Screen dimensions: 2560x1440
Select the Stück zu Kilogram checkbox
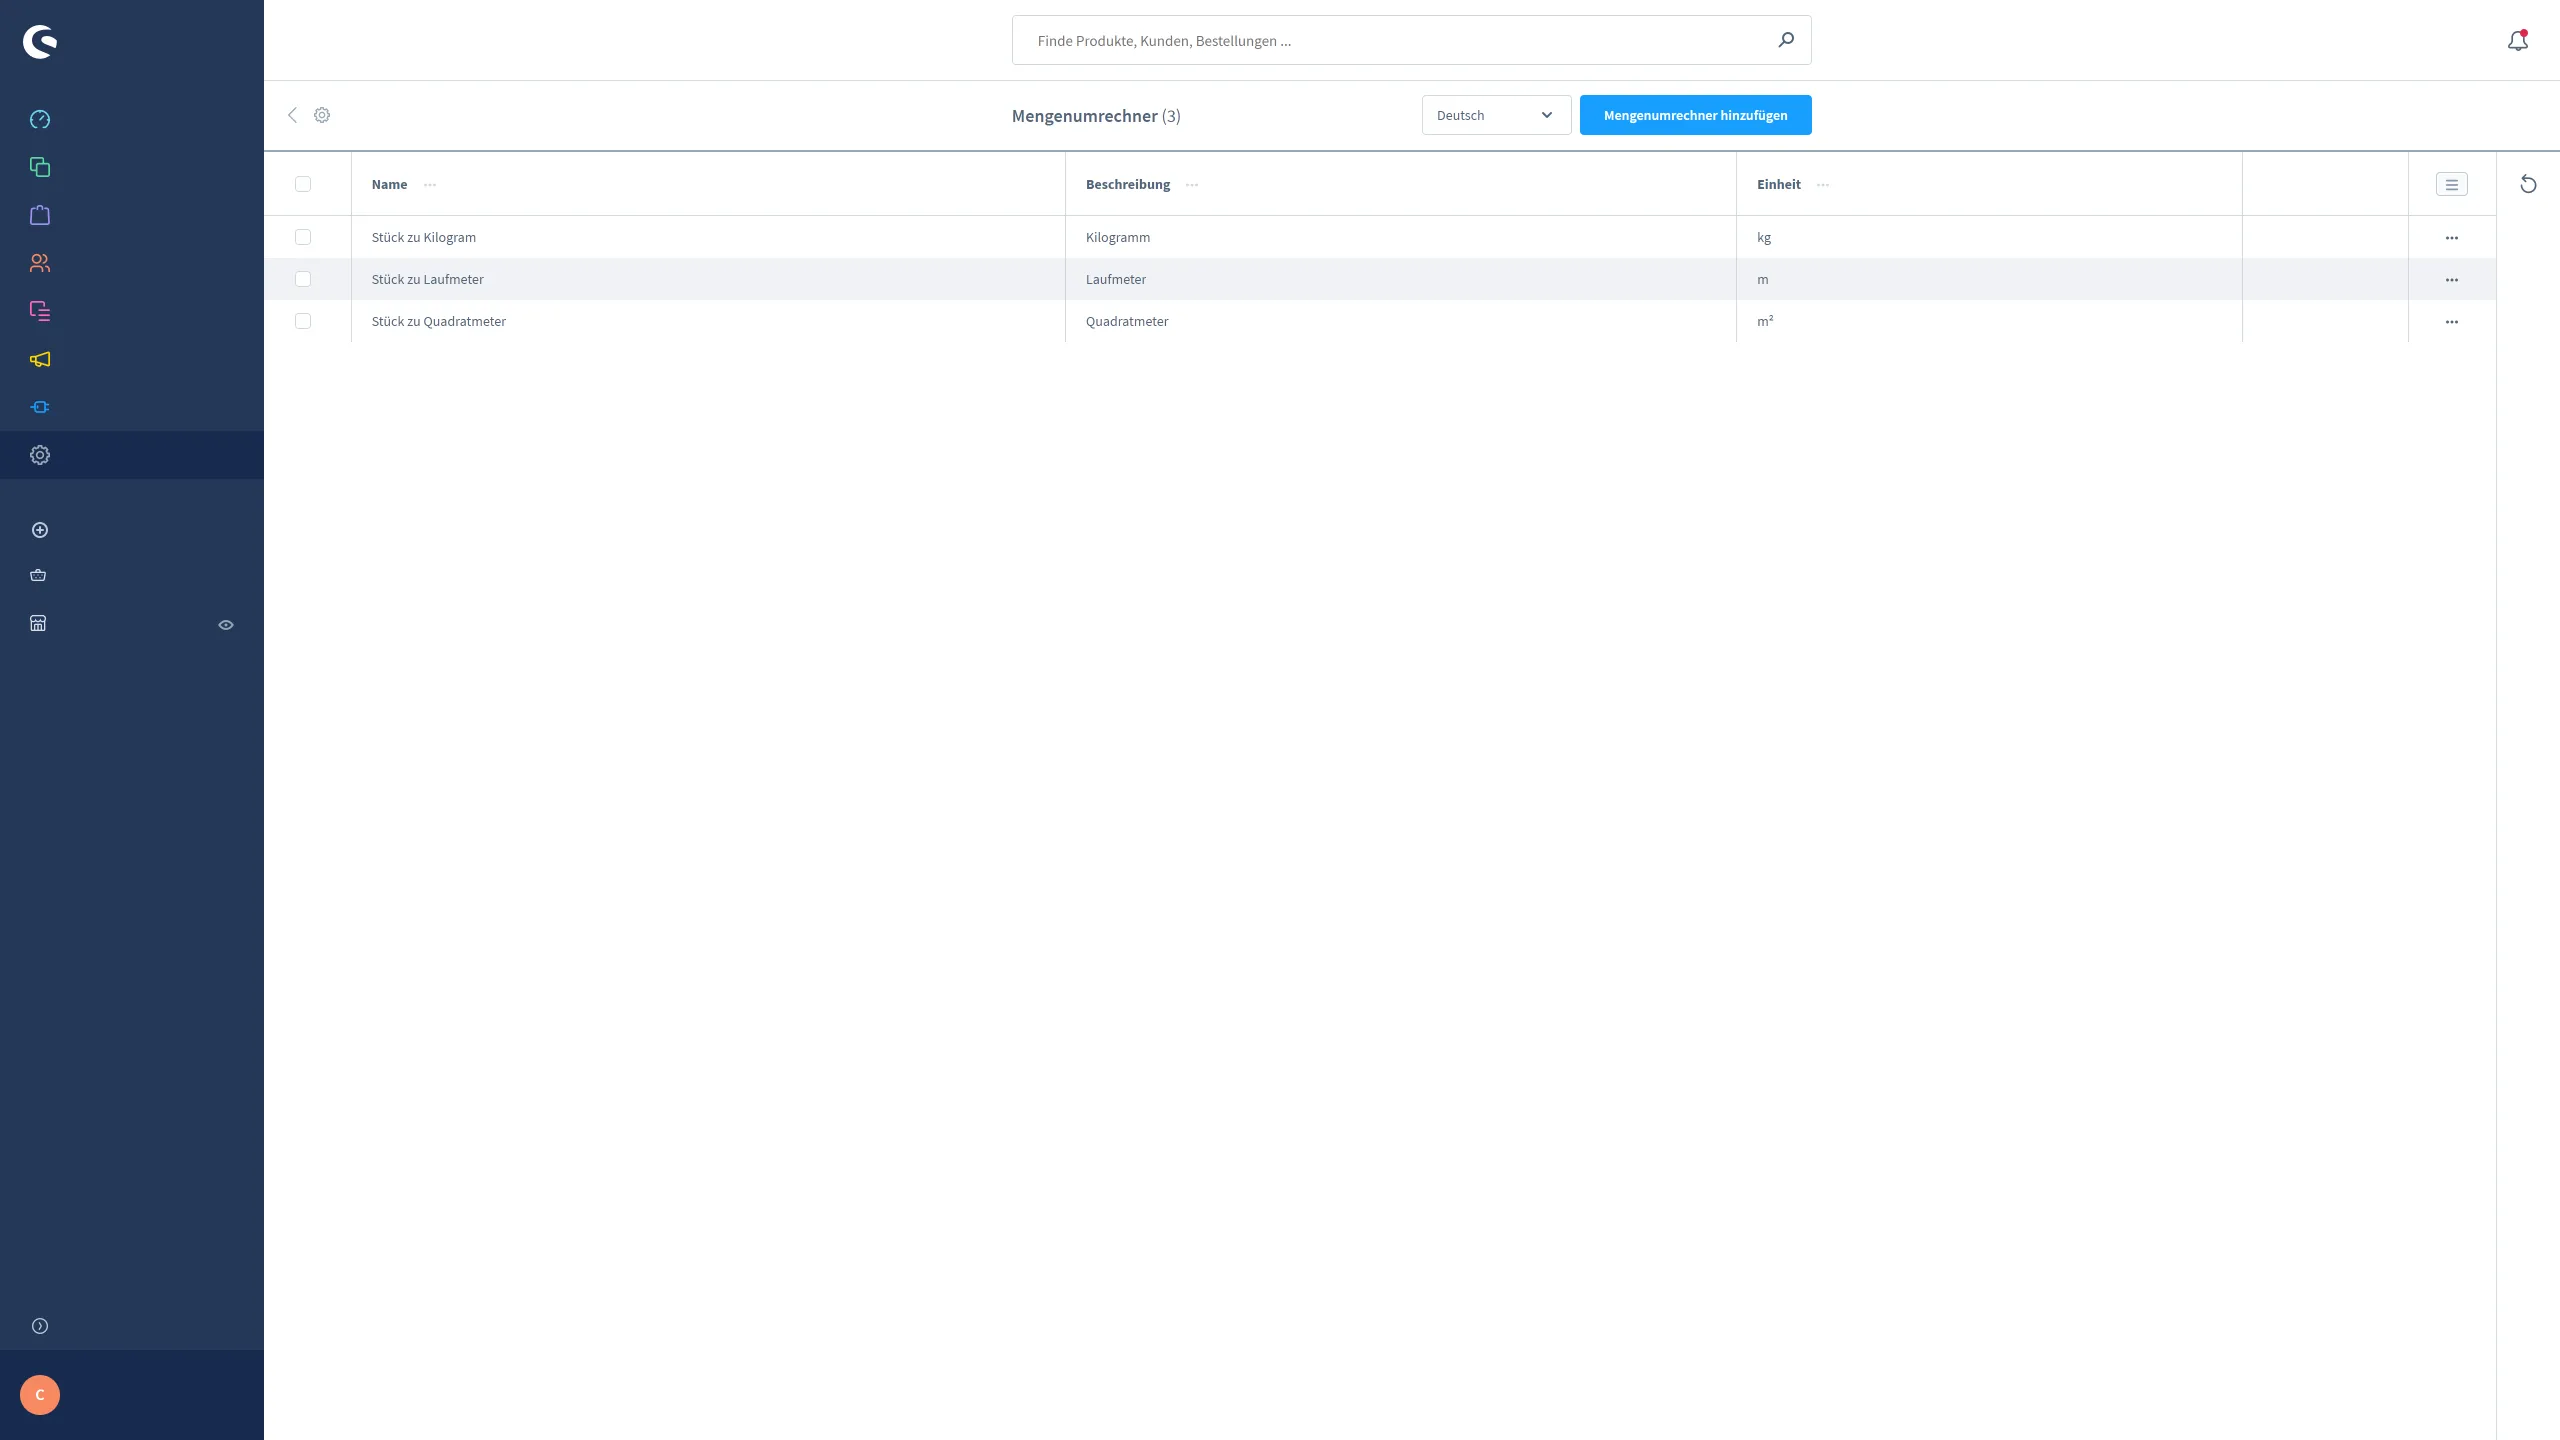(303, 237)
